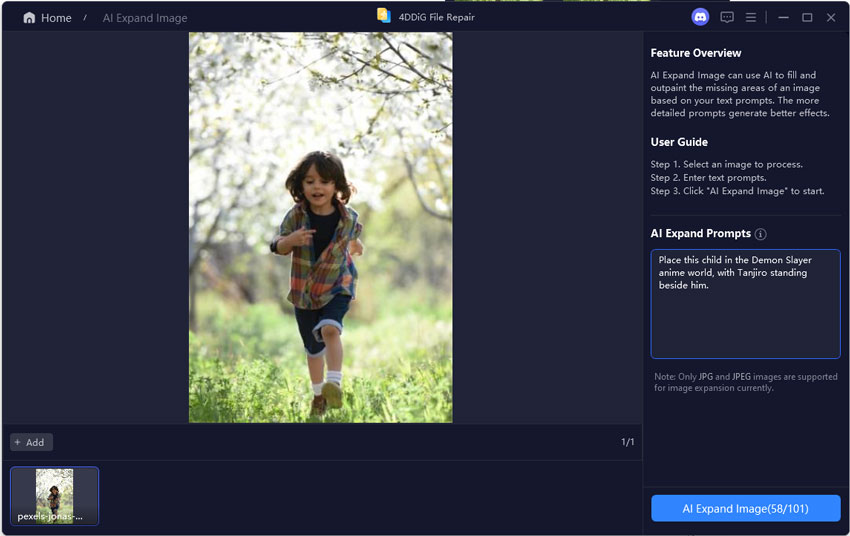This screenshot has width=850, height=536.
Task: Click the Feature Overview heading
Action: 696,53
